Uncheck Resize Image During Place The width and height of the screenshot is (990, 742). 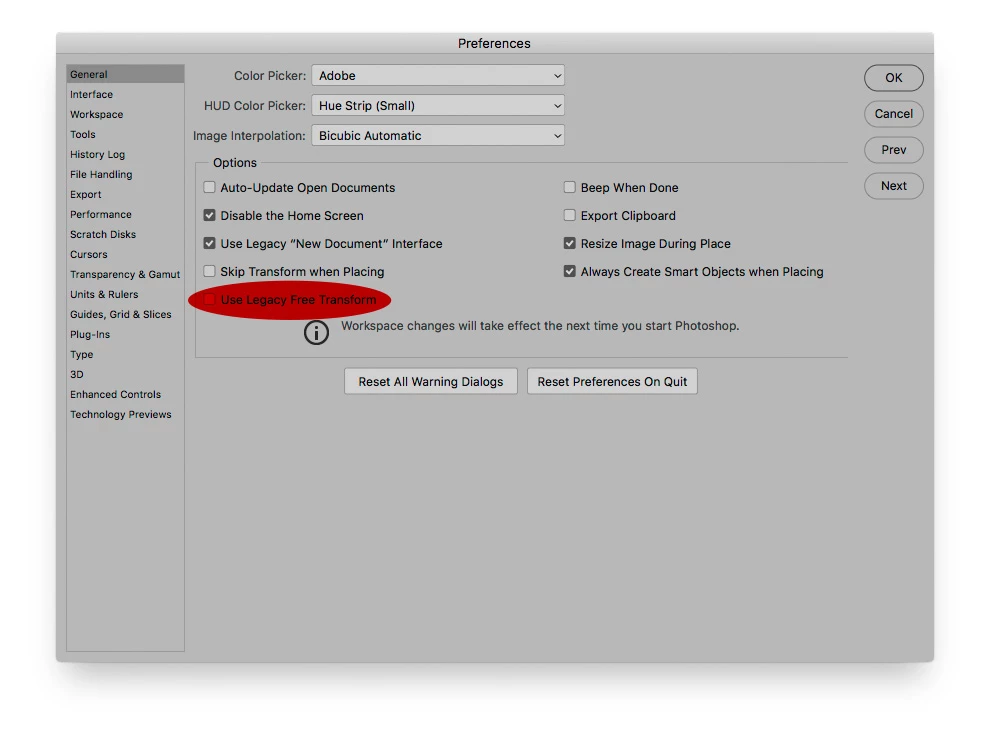570,243
